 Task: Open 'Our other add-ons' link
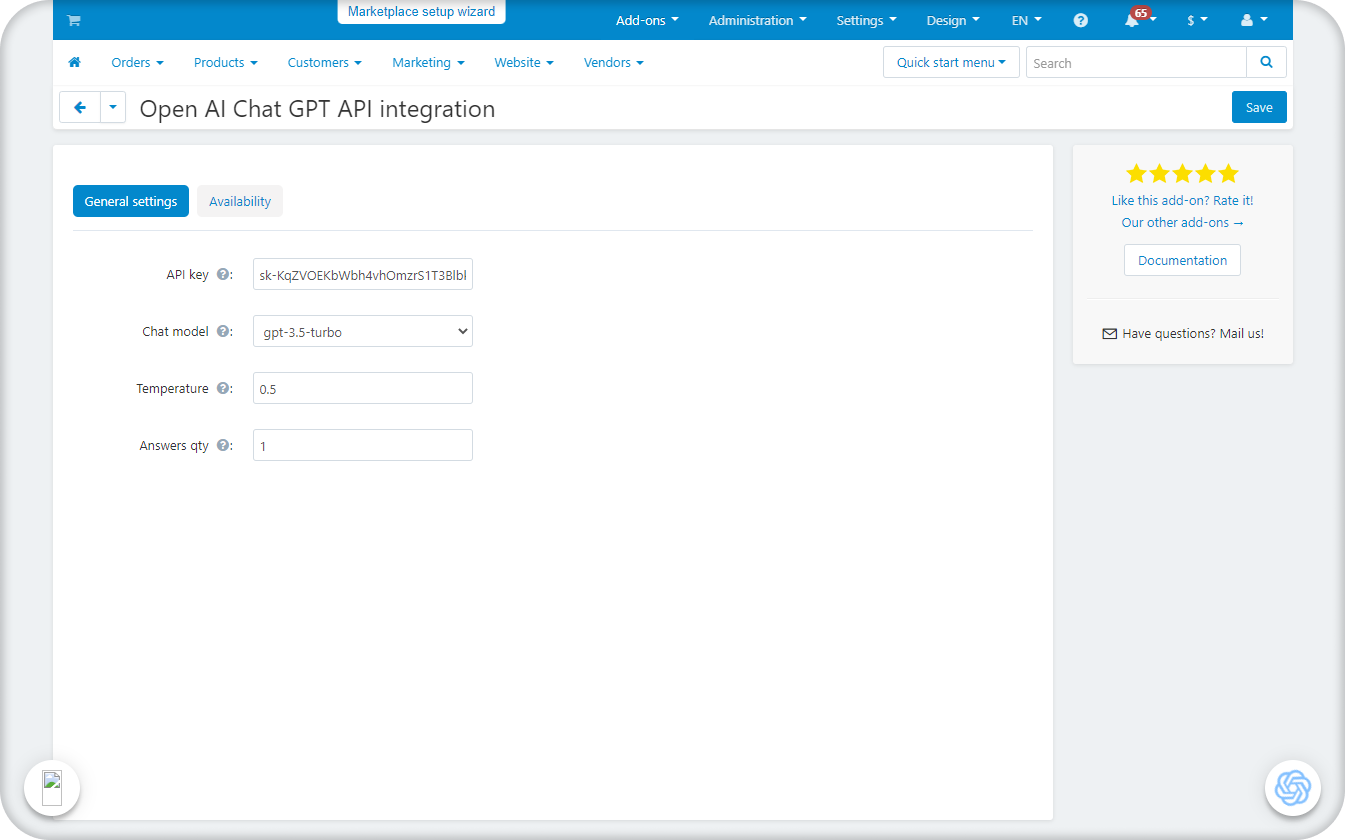point(1182,223)
